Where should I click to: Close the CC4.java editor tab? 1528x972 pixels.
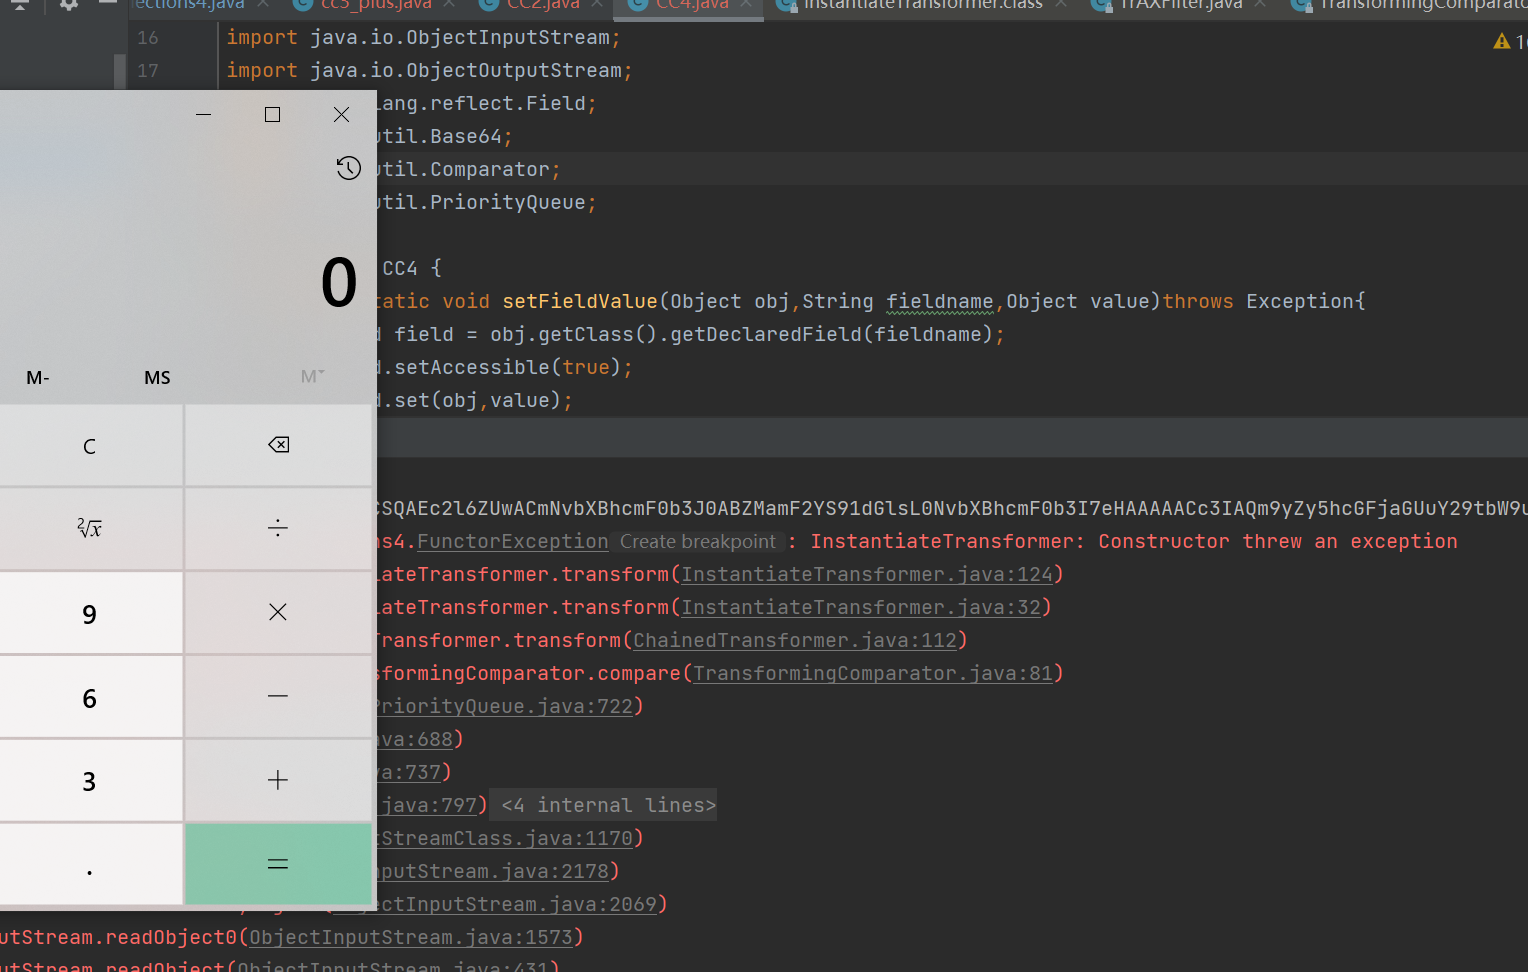746,4
